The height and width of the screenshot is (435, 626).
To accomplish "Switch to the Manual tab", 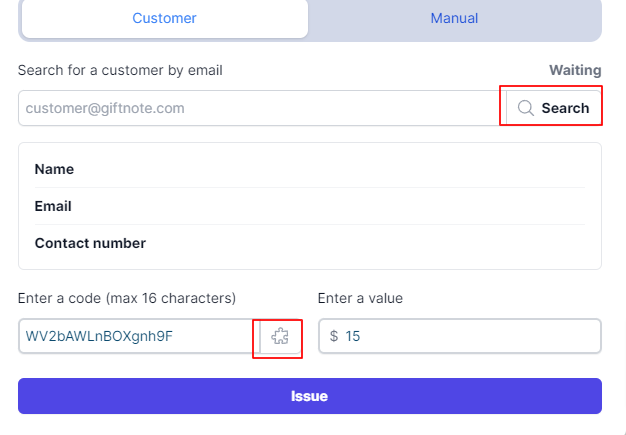I will point(454,18).
